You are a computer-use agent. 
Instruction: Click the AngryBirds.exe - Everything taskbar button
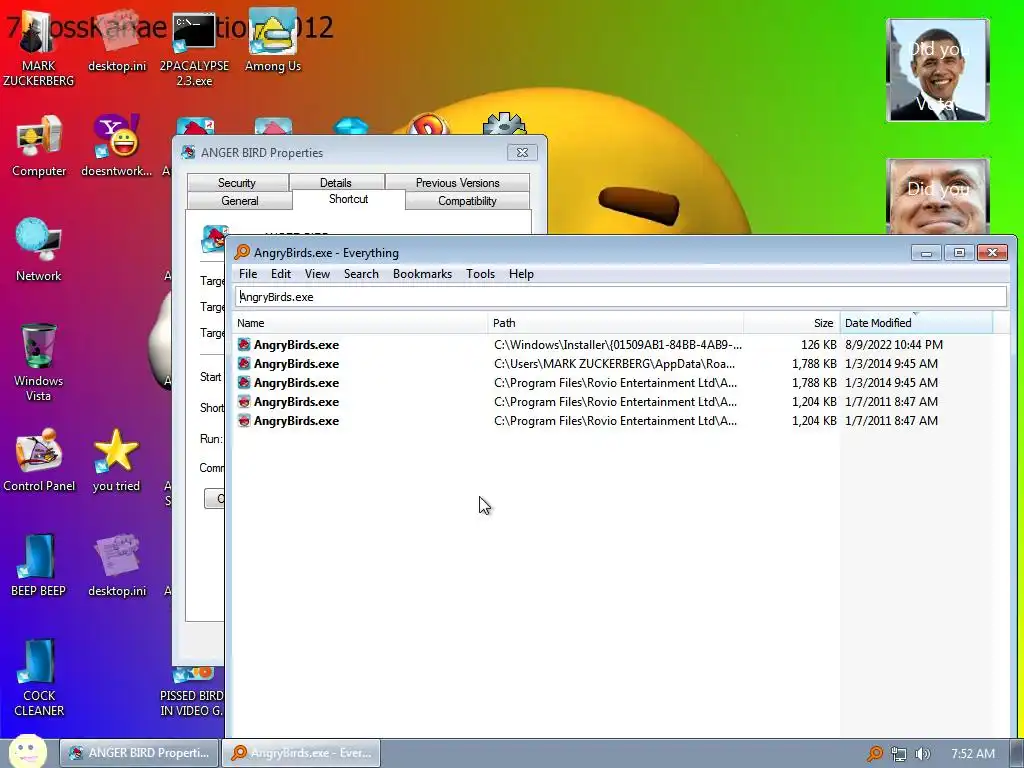tap(301, 753)
